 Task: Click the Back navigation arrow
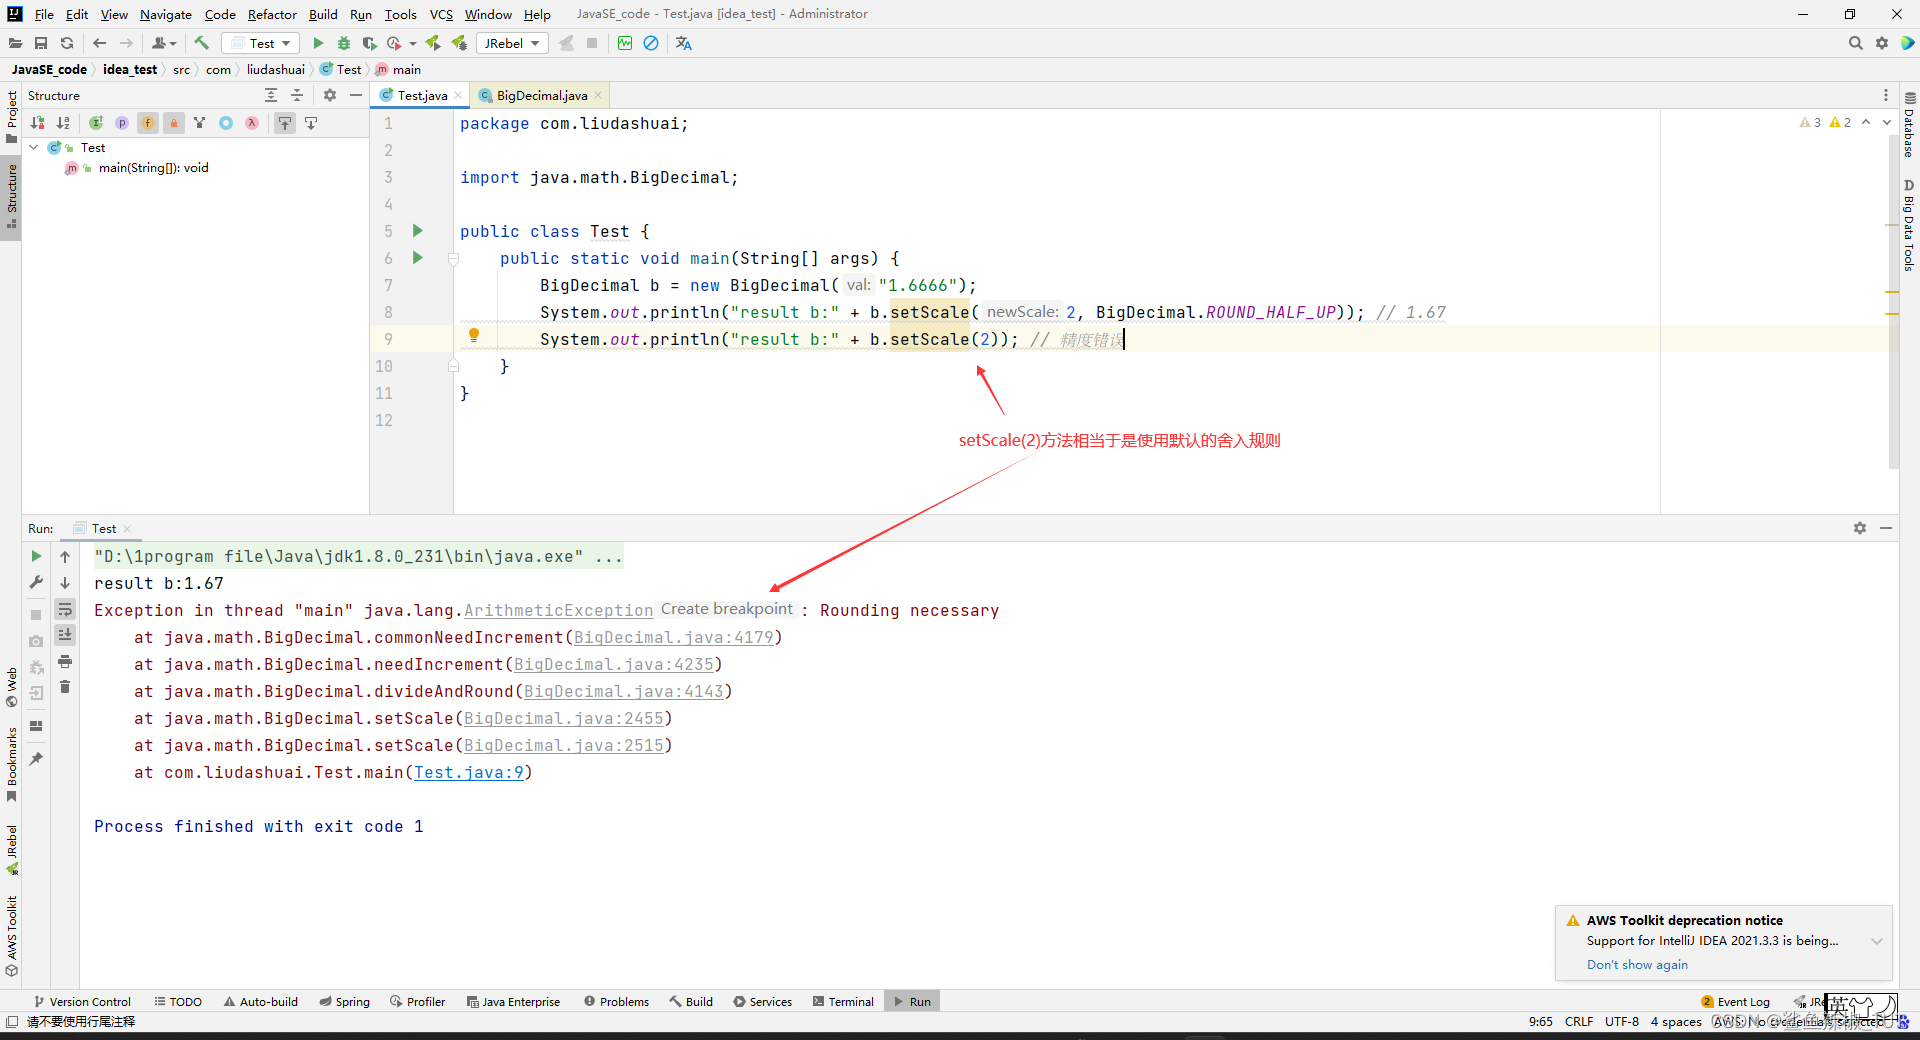[x=99, y=43]
